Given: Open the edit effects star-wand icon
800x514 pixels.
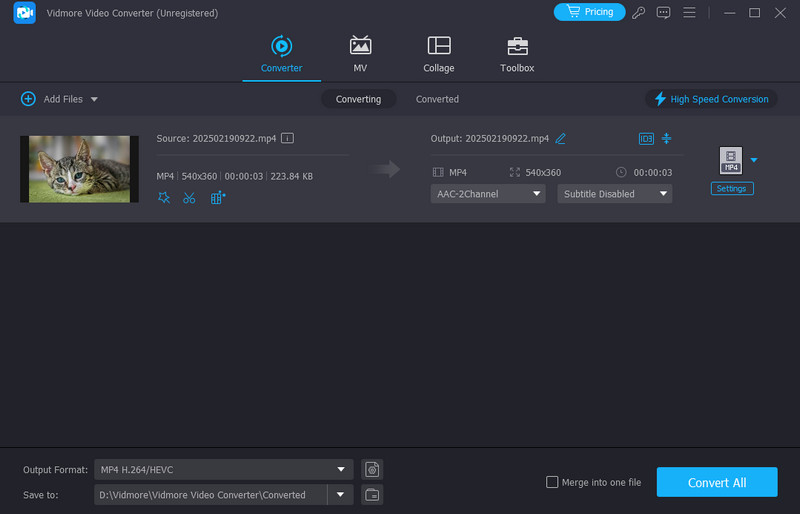Looking at the screenshot, I should pos(164,198).
